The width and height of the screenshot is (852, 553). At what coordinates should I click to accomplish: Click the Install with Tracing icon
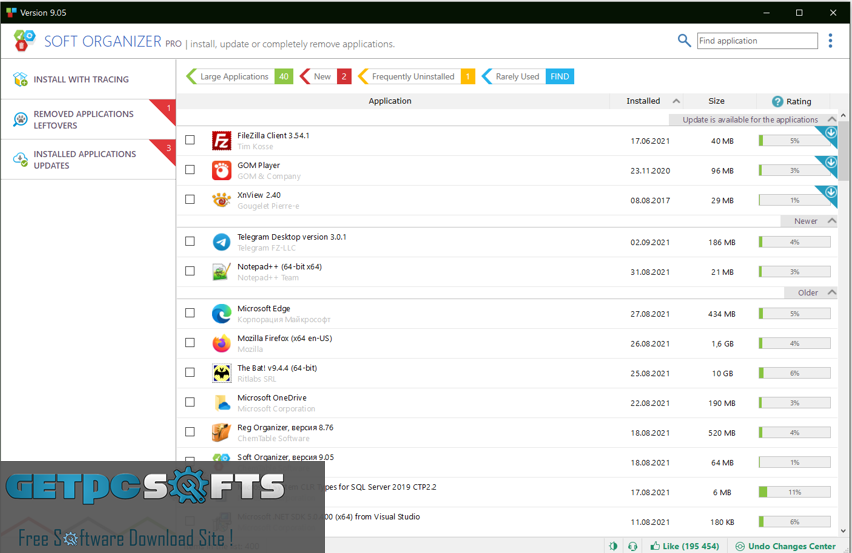(x=20, y=79)
